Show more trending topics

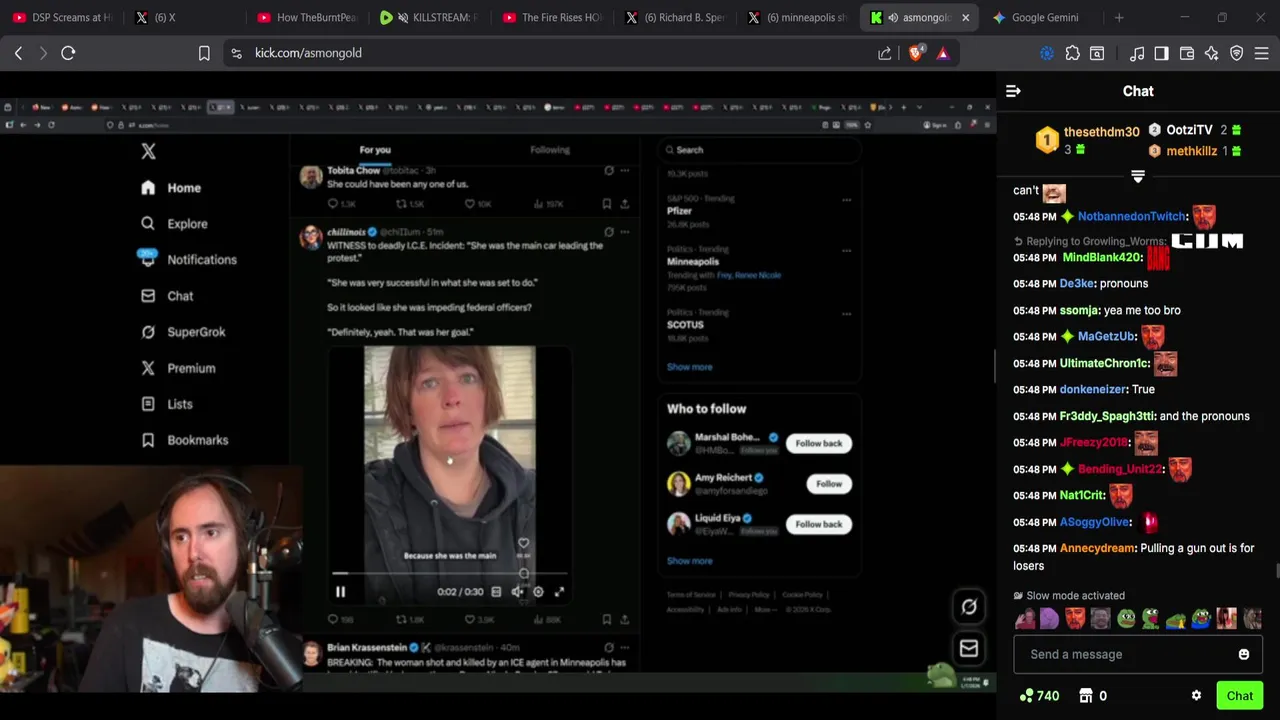tap(690, 367)
